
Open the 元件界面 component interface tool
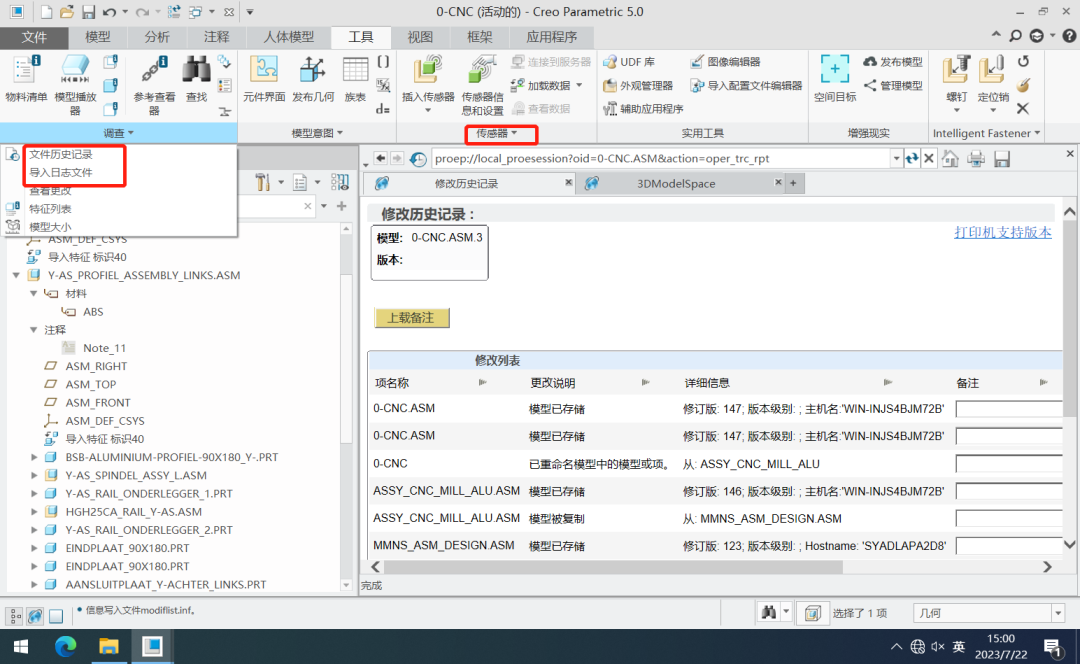tap(264, 75)
